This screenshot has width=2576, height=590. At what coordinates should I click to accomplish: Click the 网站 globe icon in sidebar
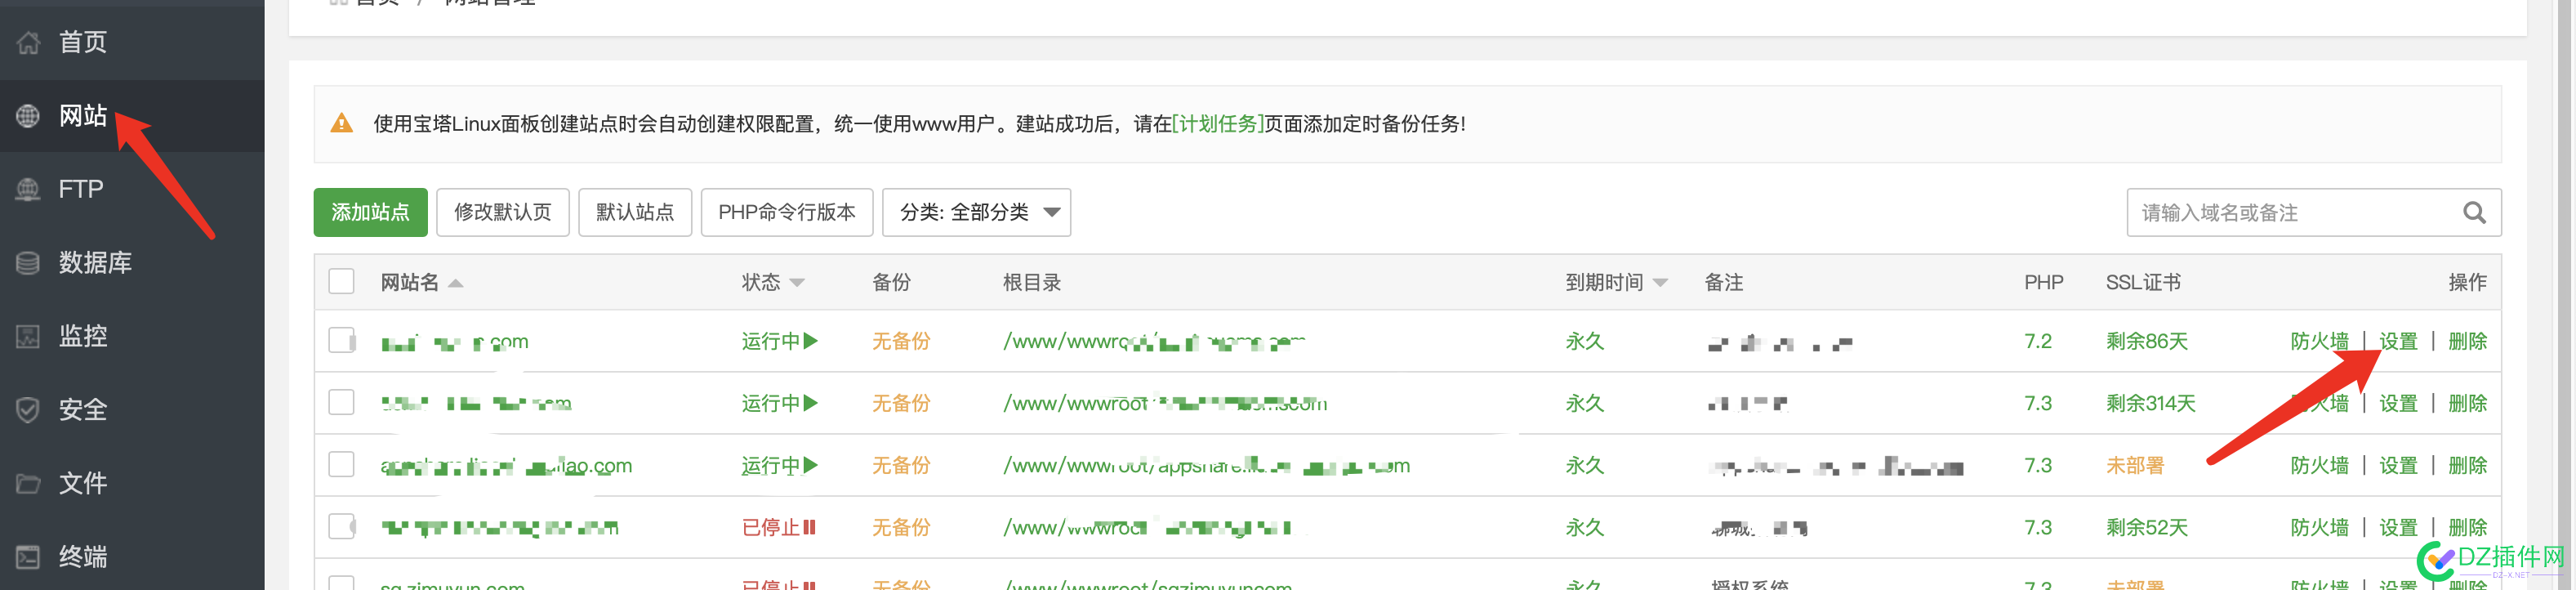[28, 116]
